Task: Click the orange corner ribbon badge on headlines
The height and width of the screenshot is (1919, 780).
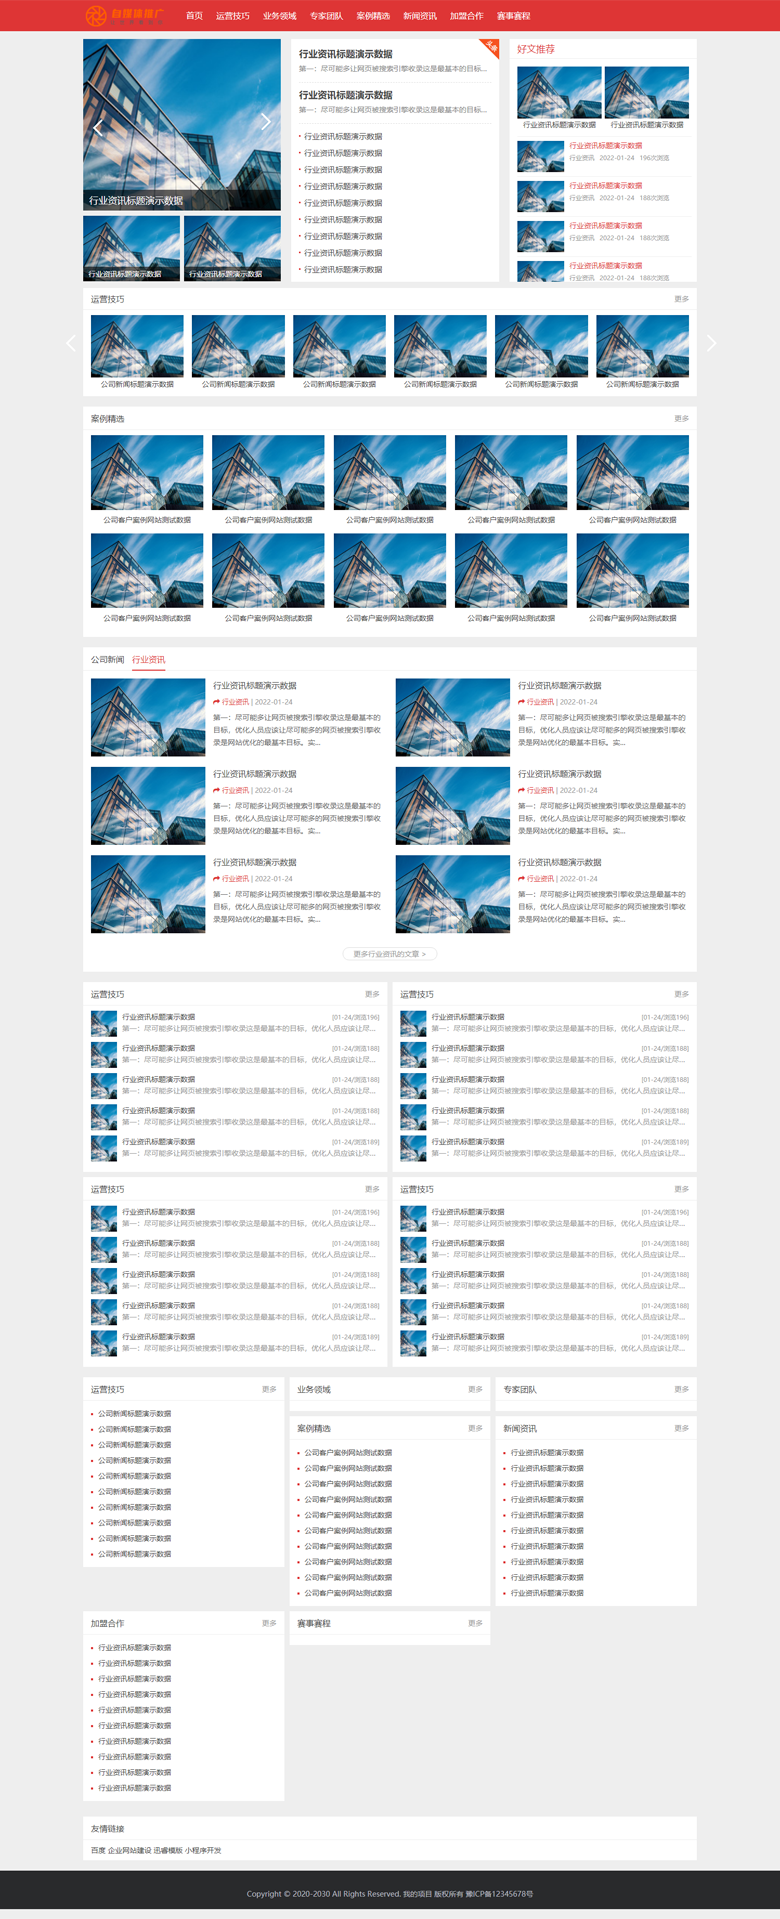Action: pyautogui.click(x=490, y=47)
